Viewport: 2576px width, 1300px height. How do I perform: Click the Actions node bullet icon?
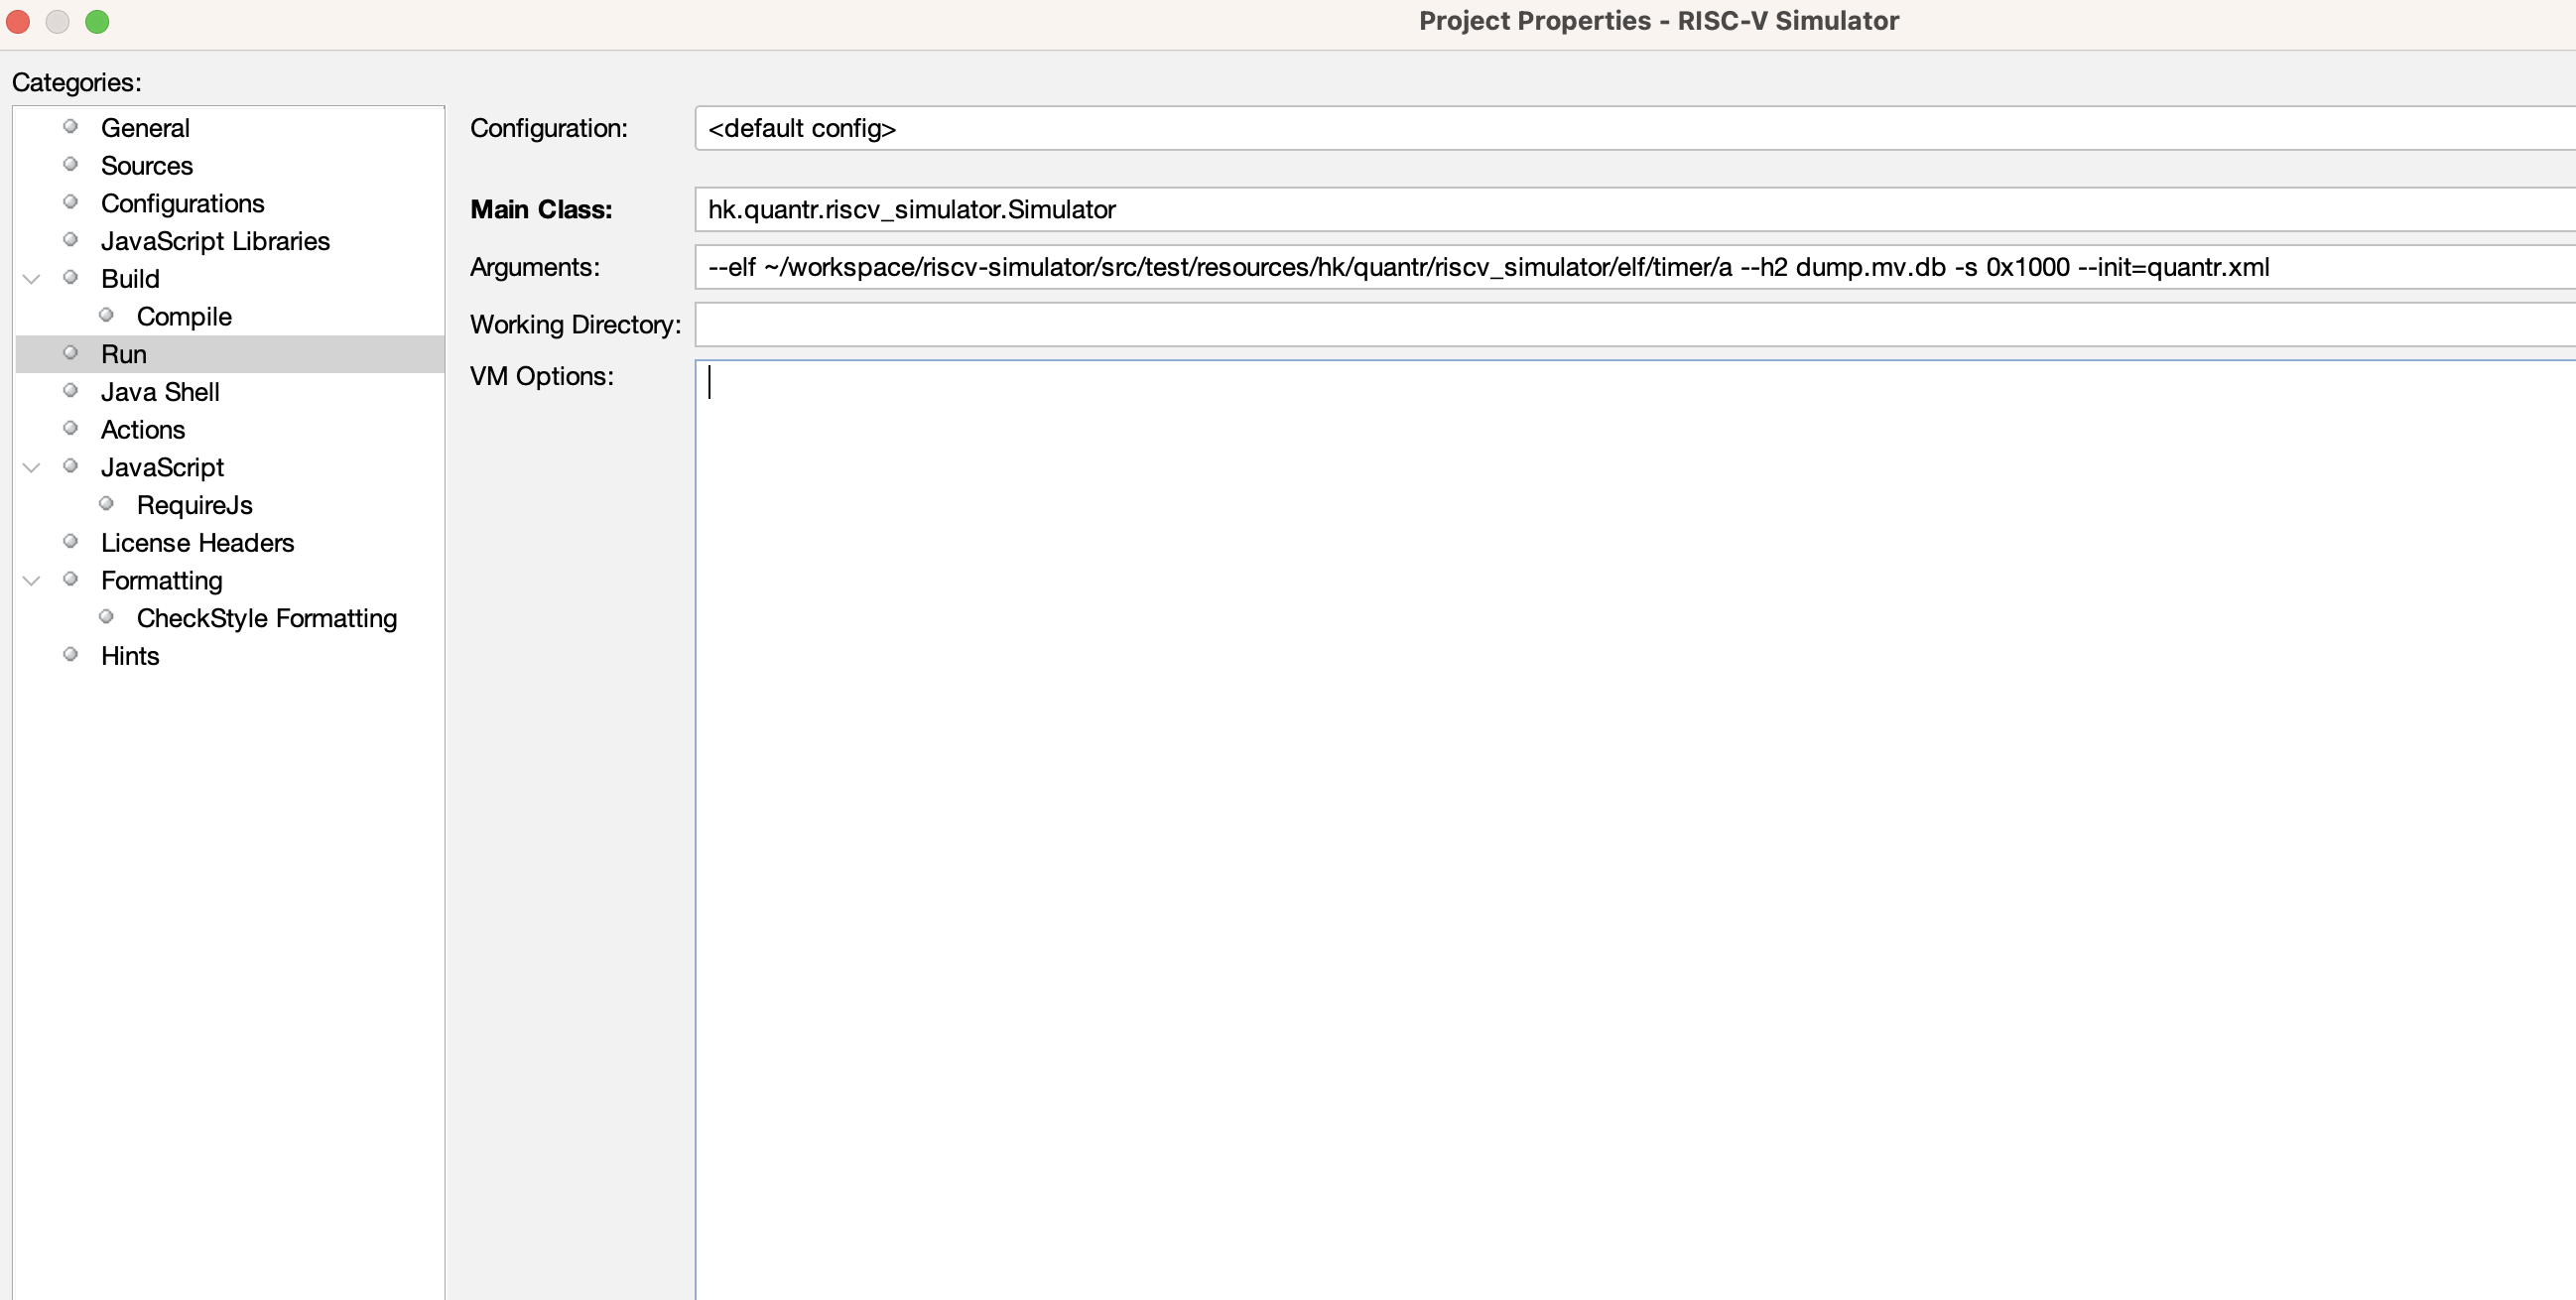click(71, 428)
